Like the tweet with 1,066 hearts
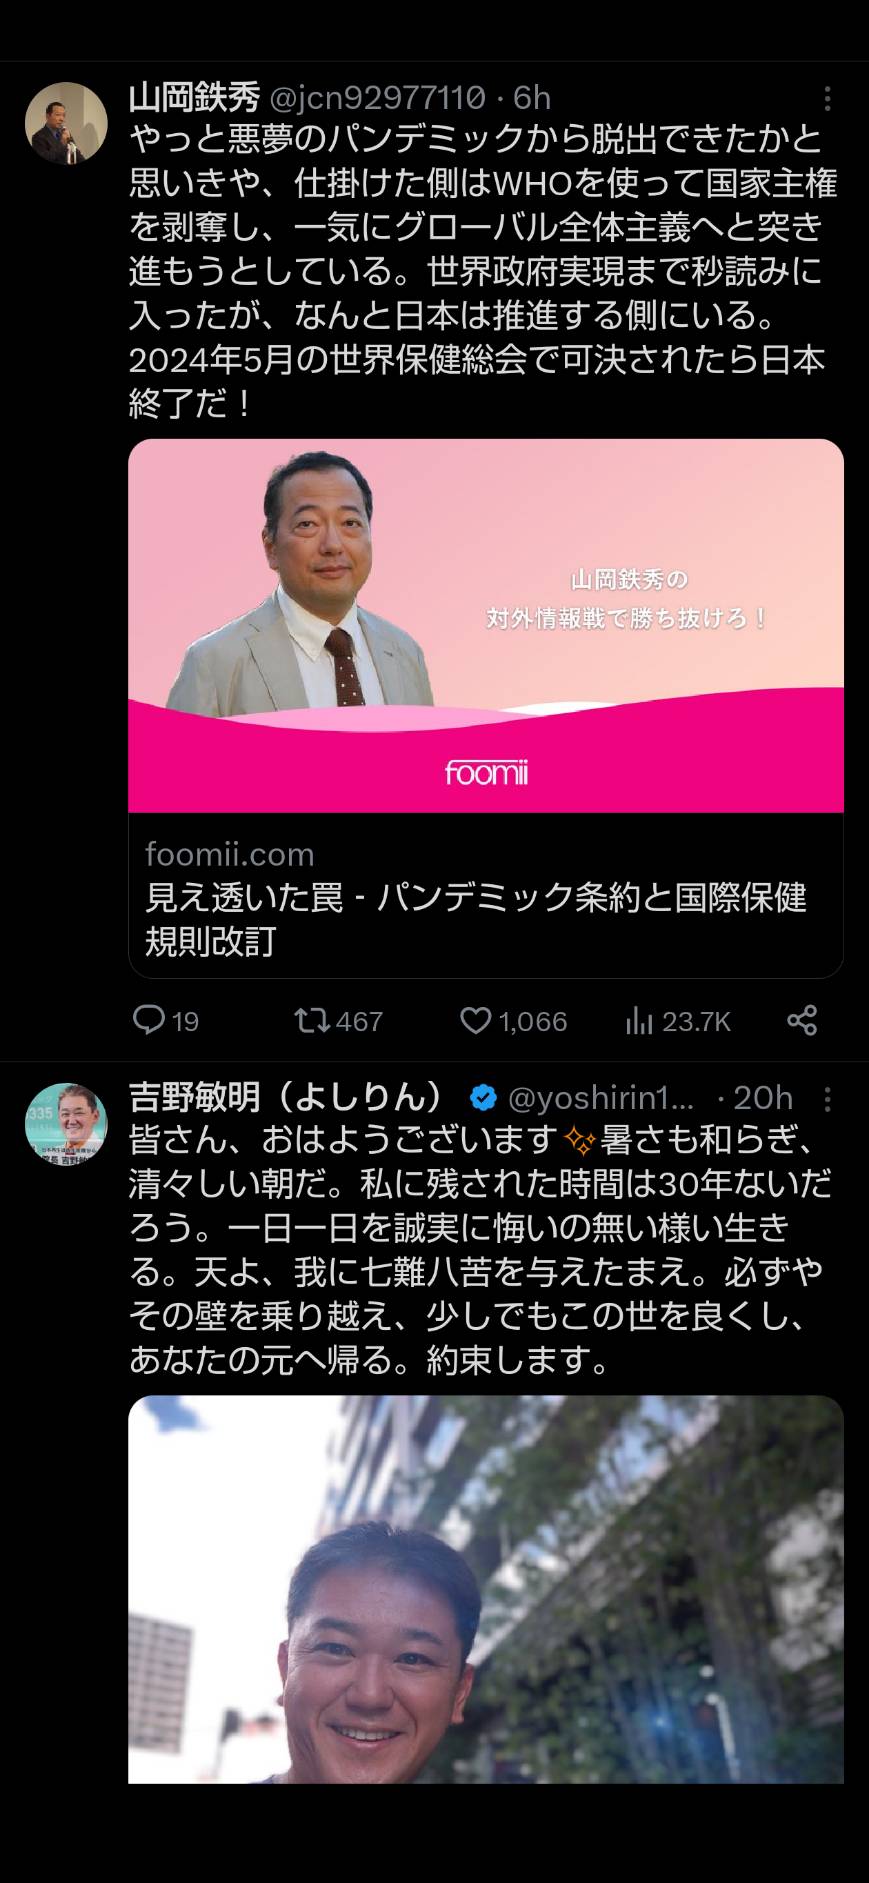This screenshot has width=869, height=1883. coord(475,1020)
